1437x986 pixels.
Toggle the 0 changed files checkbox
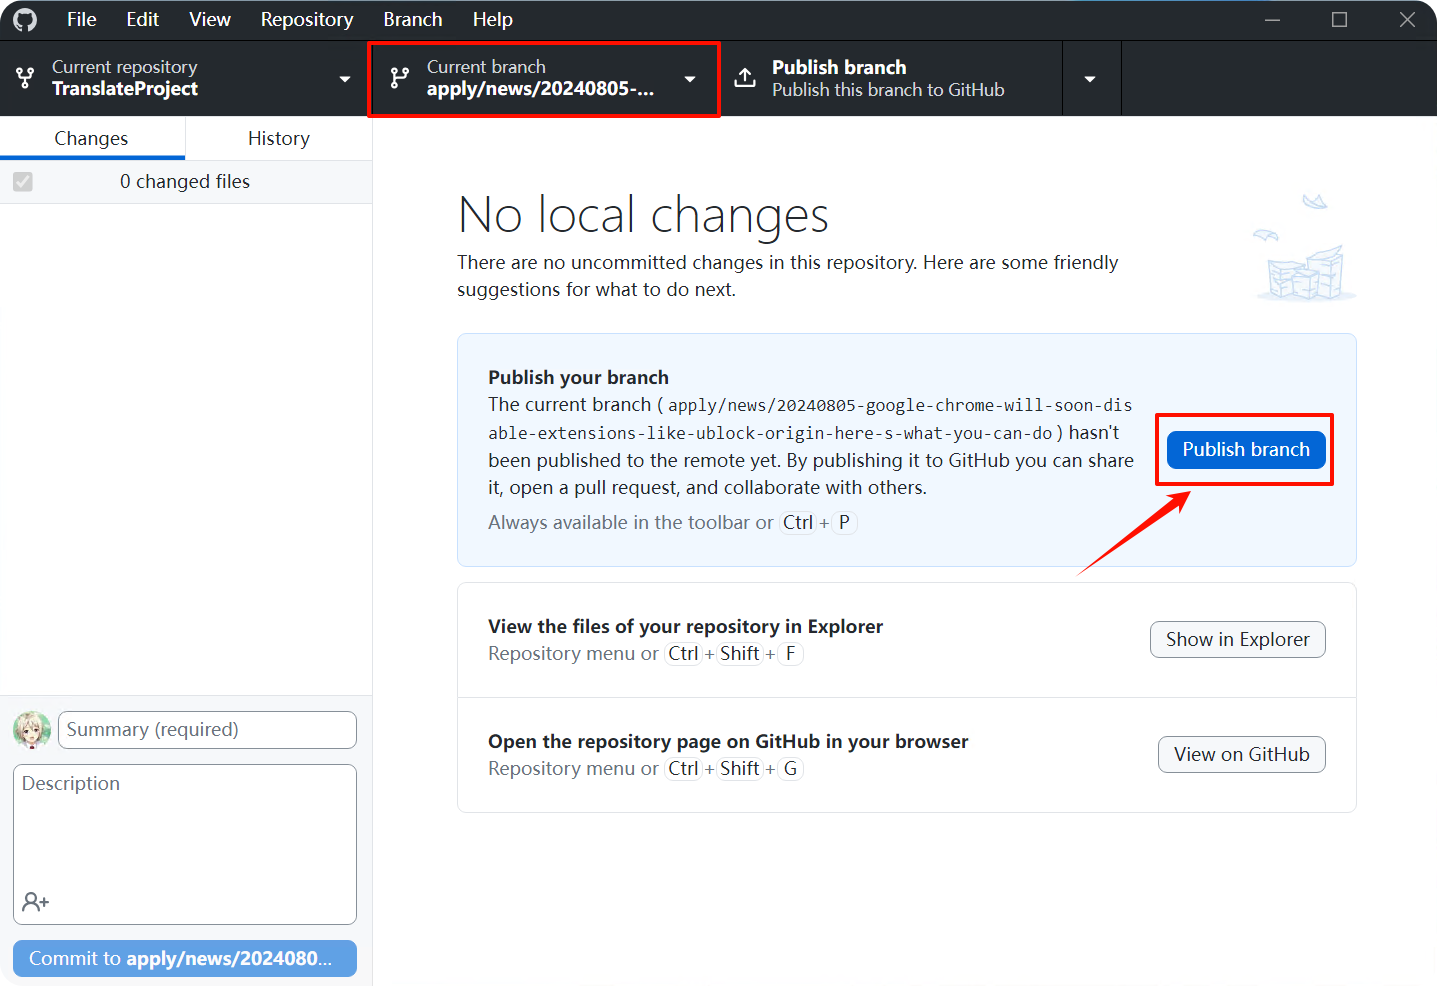click(23, 182)
